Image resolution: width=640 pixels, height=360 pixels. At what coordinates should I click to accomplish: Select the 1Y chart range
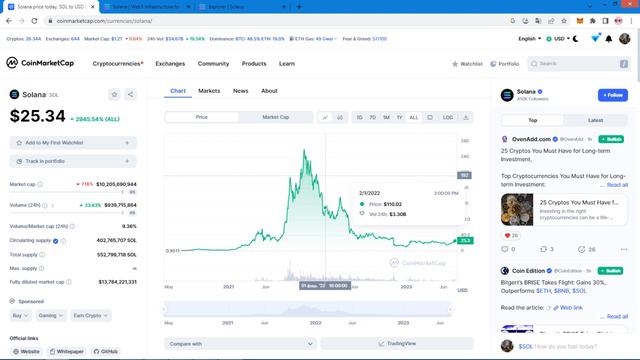(400, 118)
